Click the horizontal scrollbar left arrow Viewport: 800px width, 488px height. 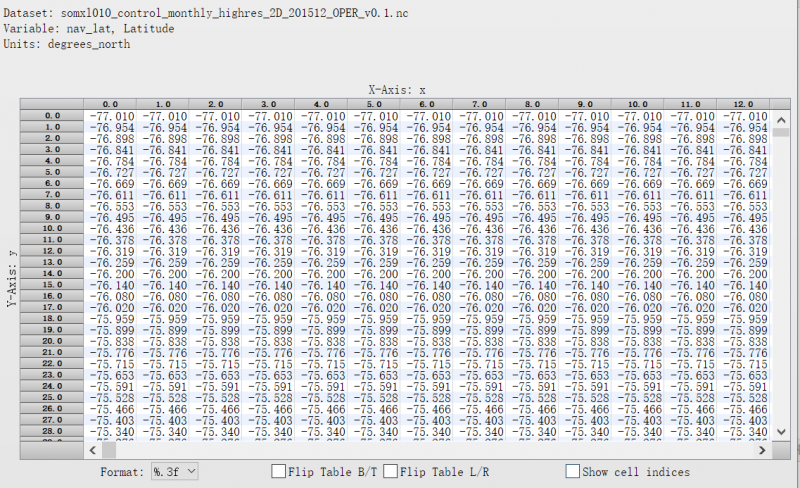(x=92, y=446)
